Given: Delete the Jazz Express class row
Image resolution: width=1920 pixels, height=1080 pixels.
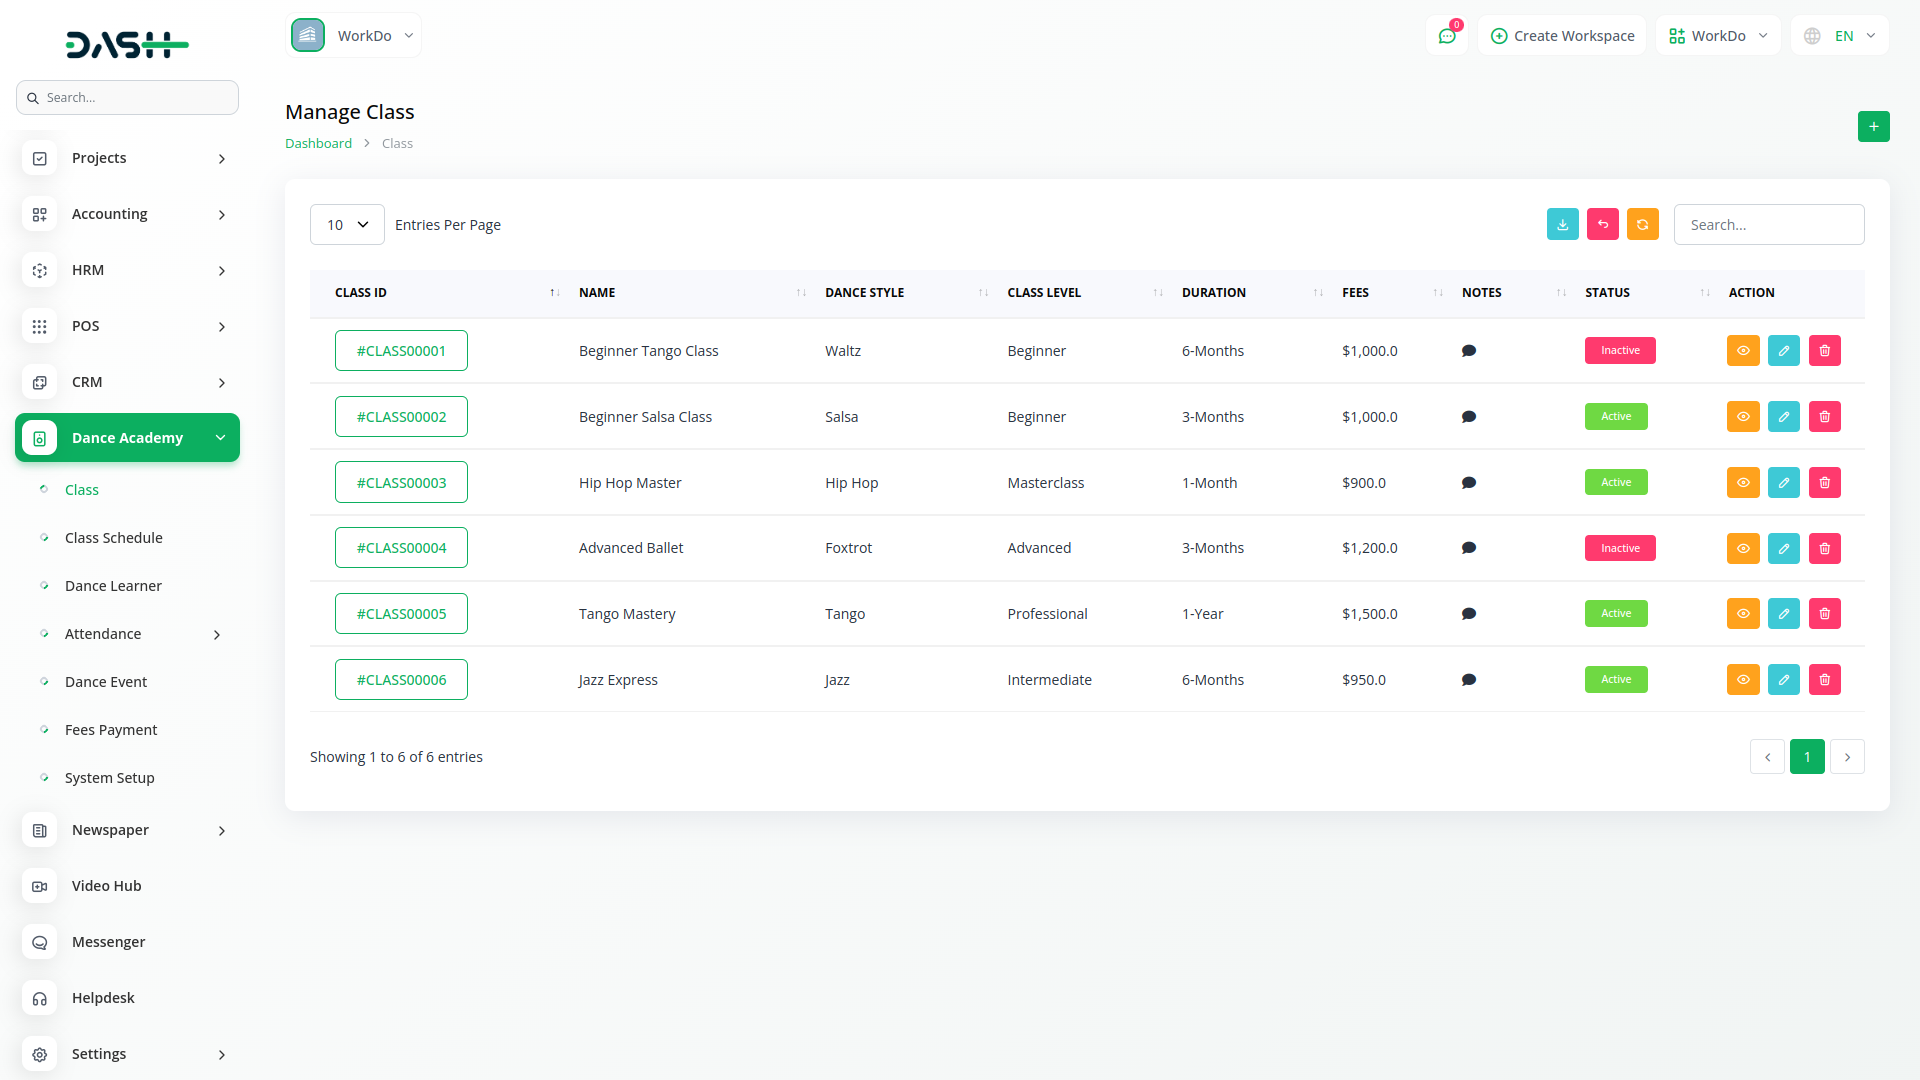Looking at the screenshot, I should tap(1824, 680).
